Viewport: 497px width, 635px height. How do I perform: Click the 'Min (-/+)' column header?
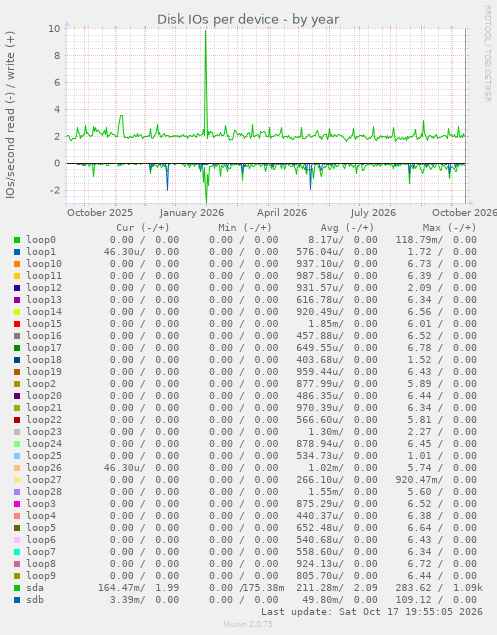pos(245,228)
